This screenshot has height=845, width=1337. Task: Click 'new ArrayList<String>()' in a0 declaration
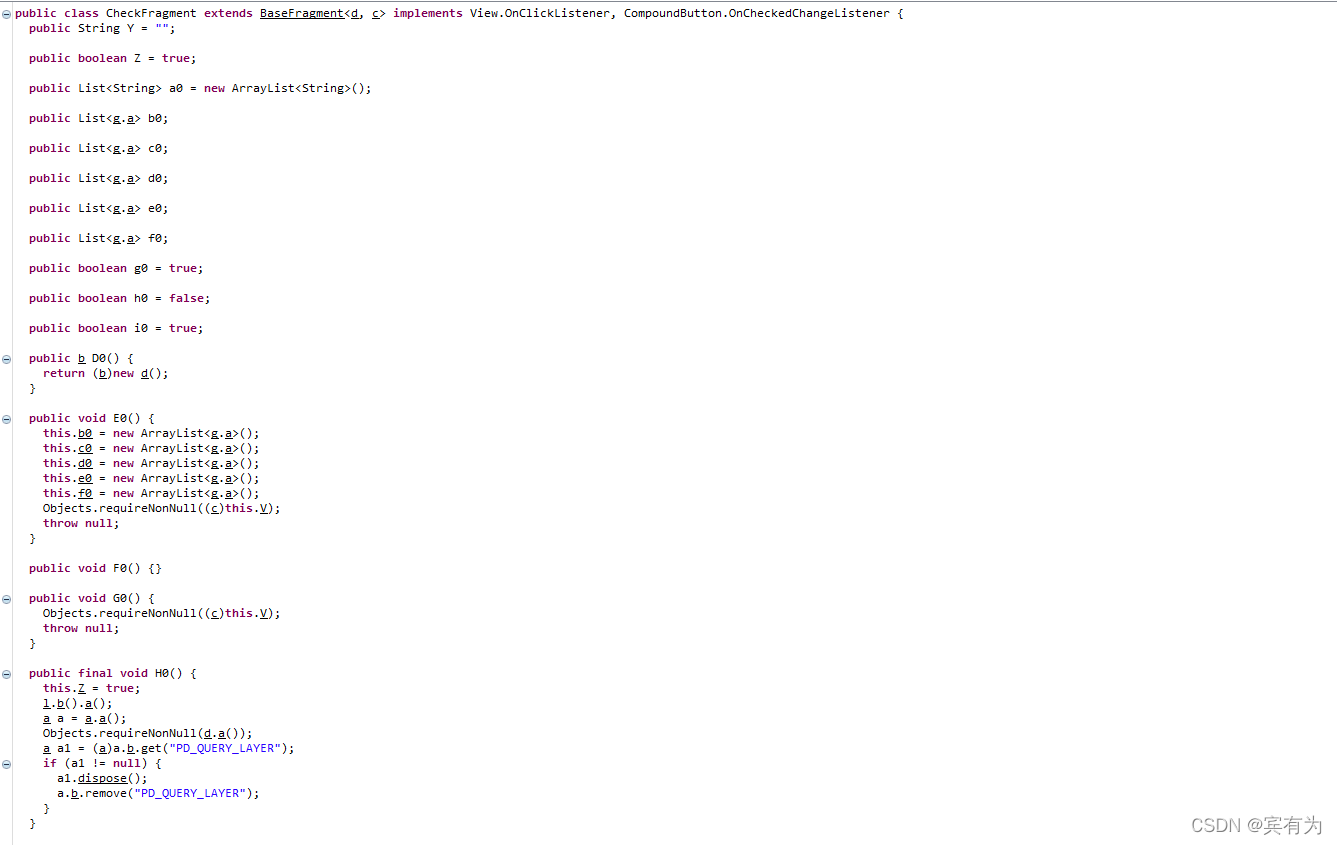287,88
